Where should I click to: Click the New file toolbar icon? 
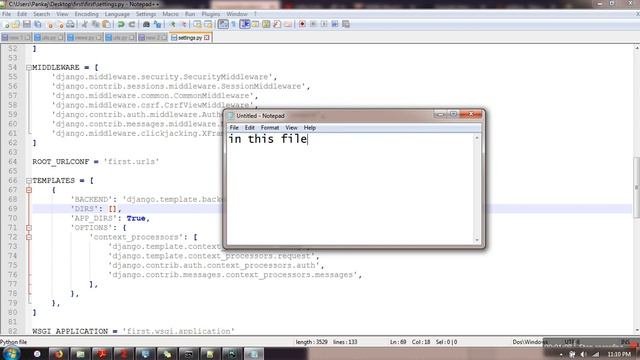pos(7,24)
